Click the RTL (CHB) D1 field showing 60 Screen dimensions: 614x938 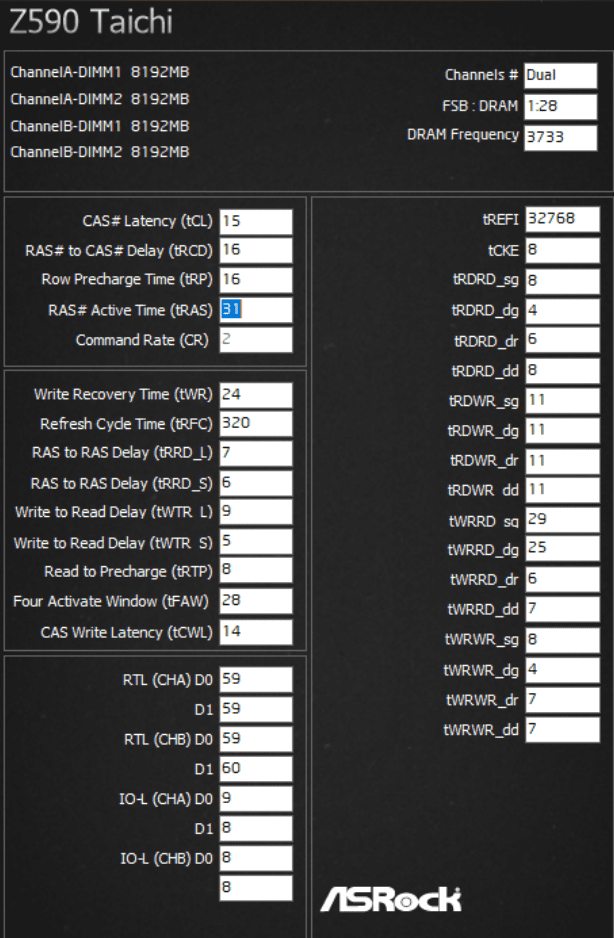pos(256,769)
